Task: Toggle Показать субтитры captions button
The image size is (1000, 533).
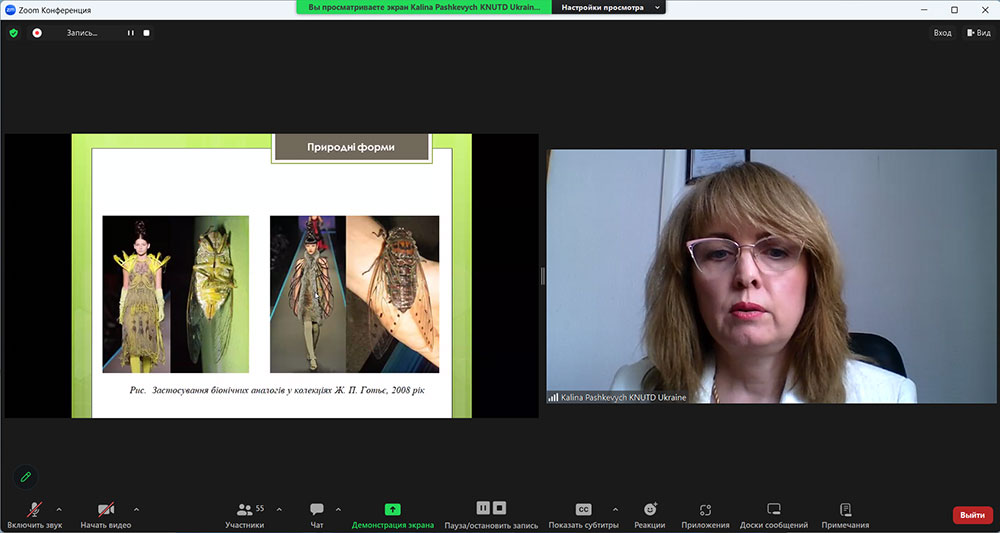Action: click(x=584, y=516)
